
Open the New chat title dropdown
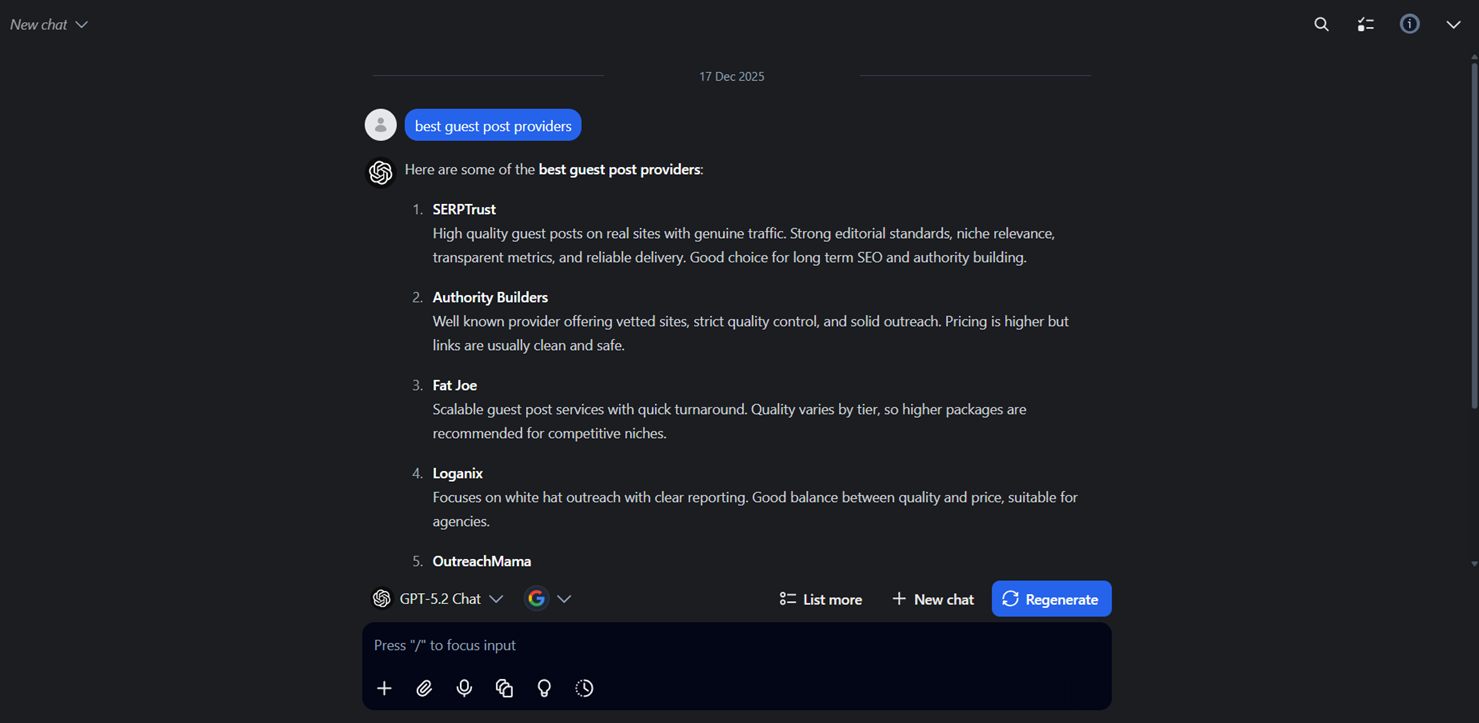pyautogui.click(x=49, y=24)
